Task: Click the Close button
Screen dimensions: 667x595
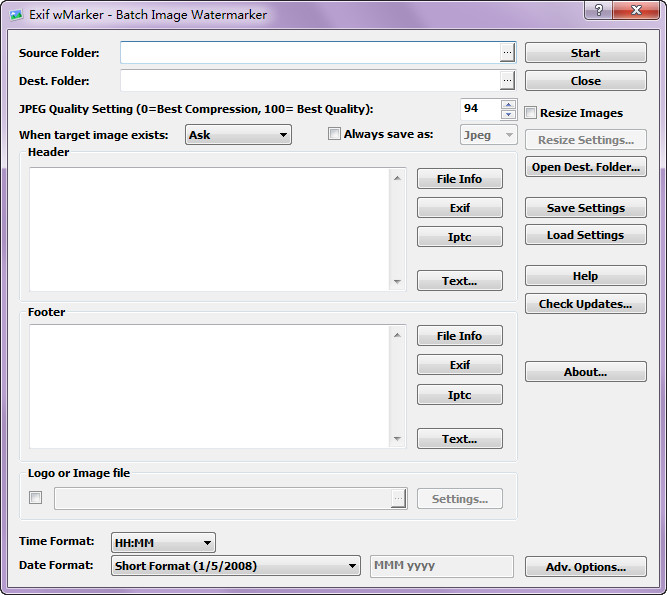Action: [586, 80]
